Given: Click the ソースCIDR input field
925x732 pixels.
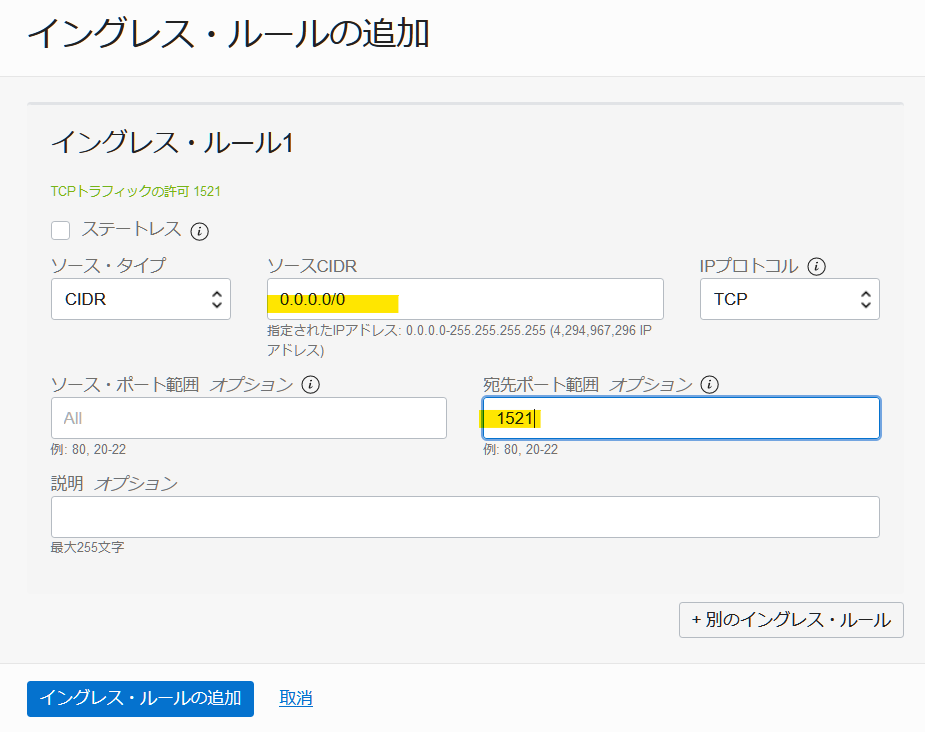Looking at the screenshot, I should pyautogui.click(x=465, y=299).
